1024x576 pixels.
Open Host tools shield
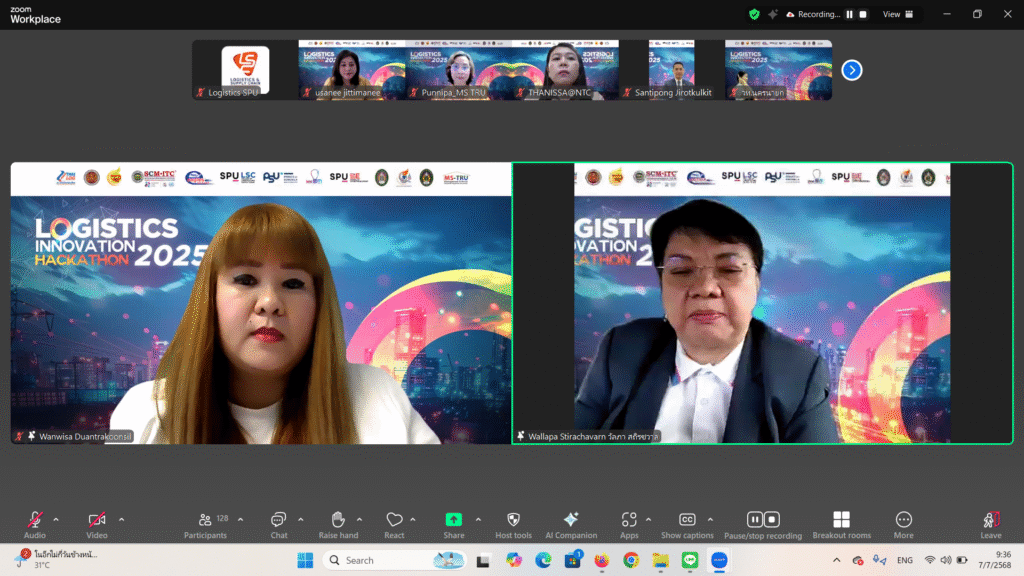(513, 525)
